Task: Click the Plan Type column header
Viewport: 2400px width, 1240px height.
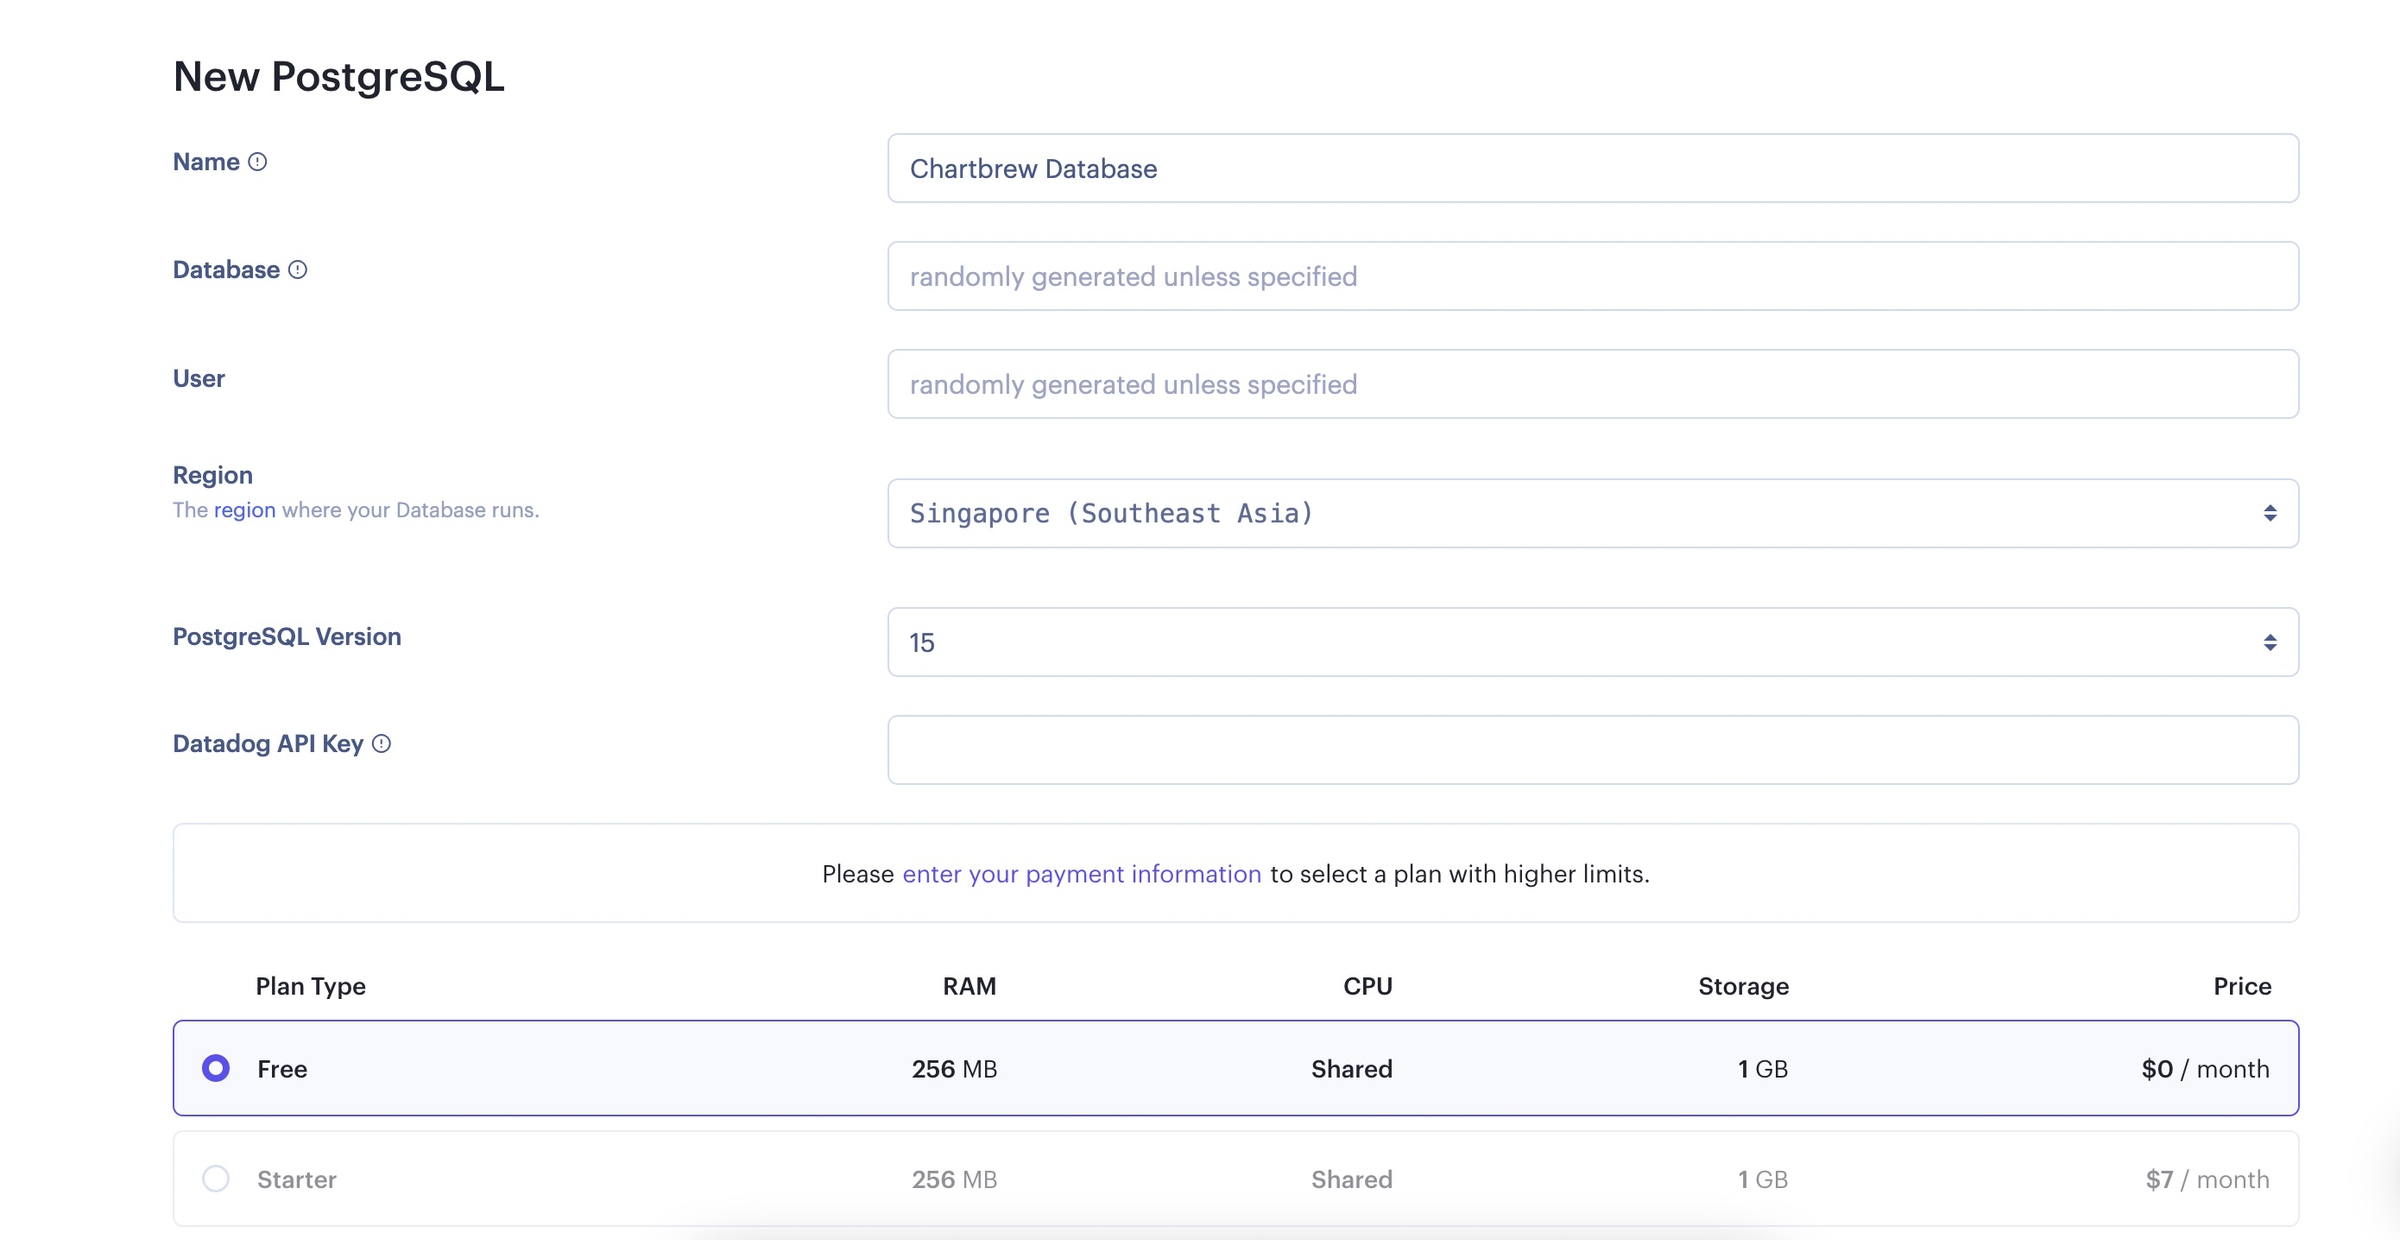Action: 310,986
